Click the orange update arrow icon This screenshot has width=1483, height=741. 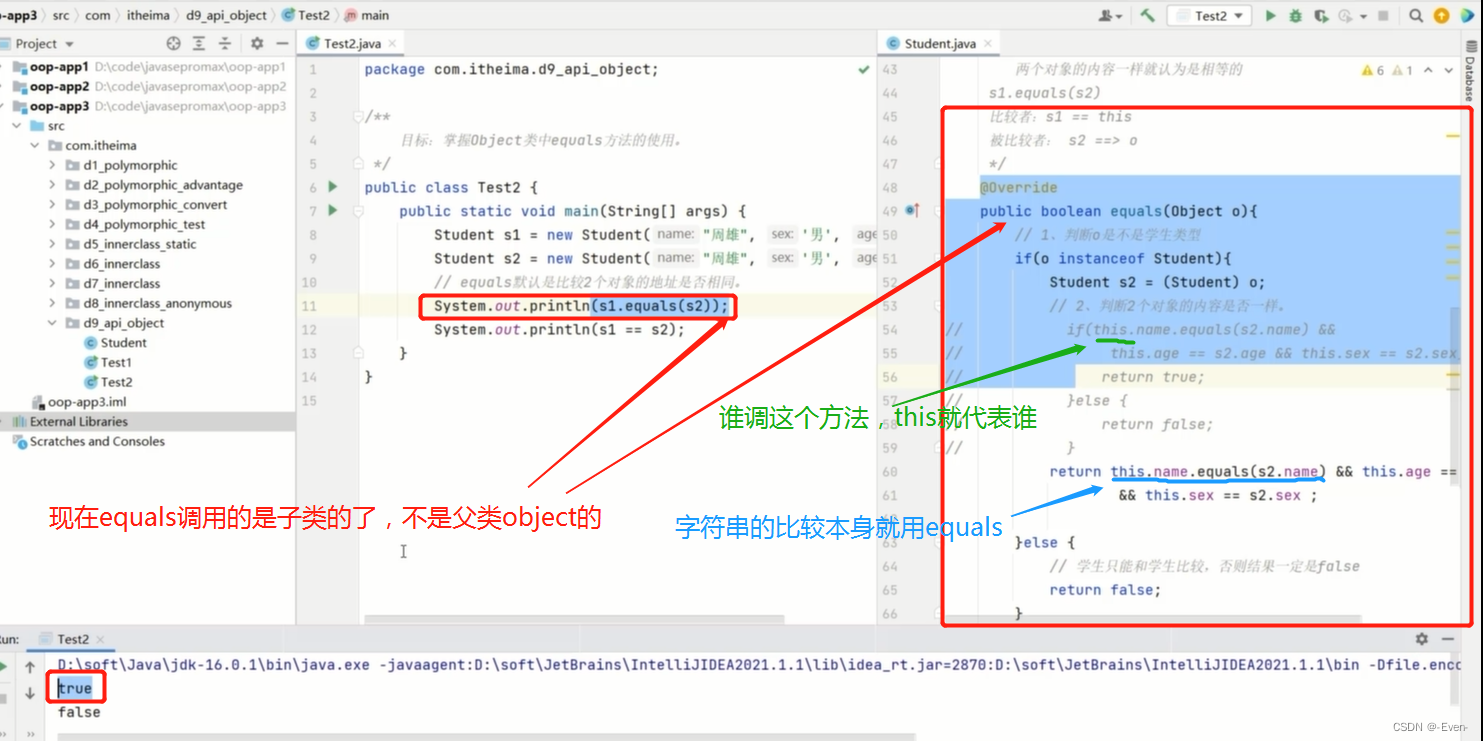(1441, 15)
